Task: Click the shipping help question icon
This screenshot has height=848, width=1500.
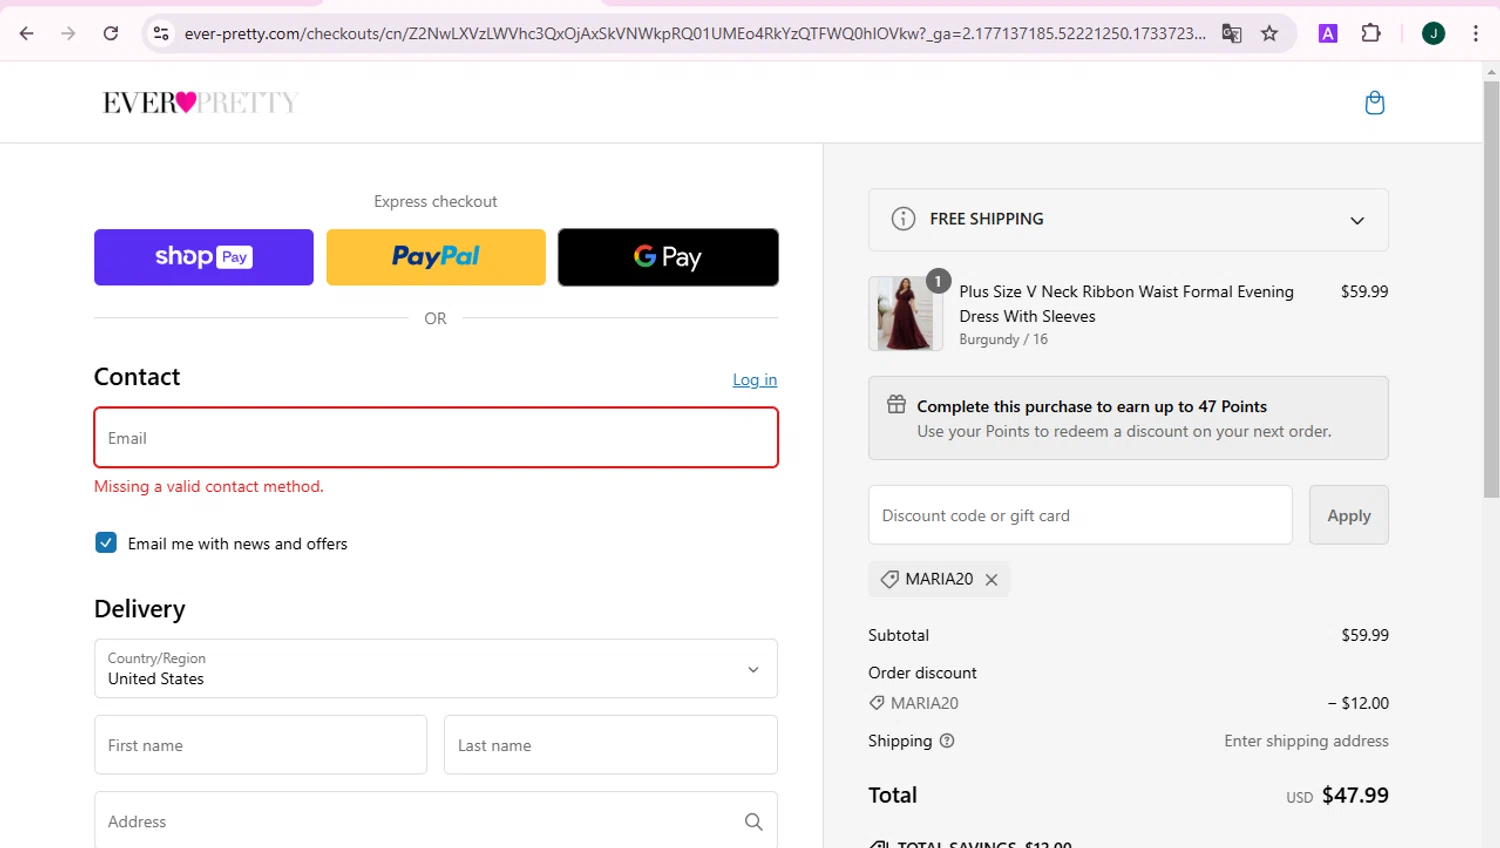Action: click(947, 741)
